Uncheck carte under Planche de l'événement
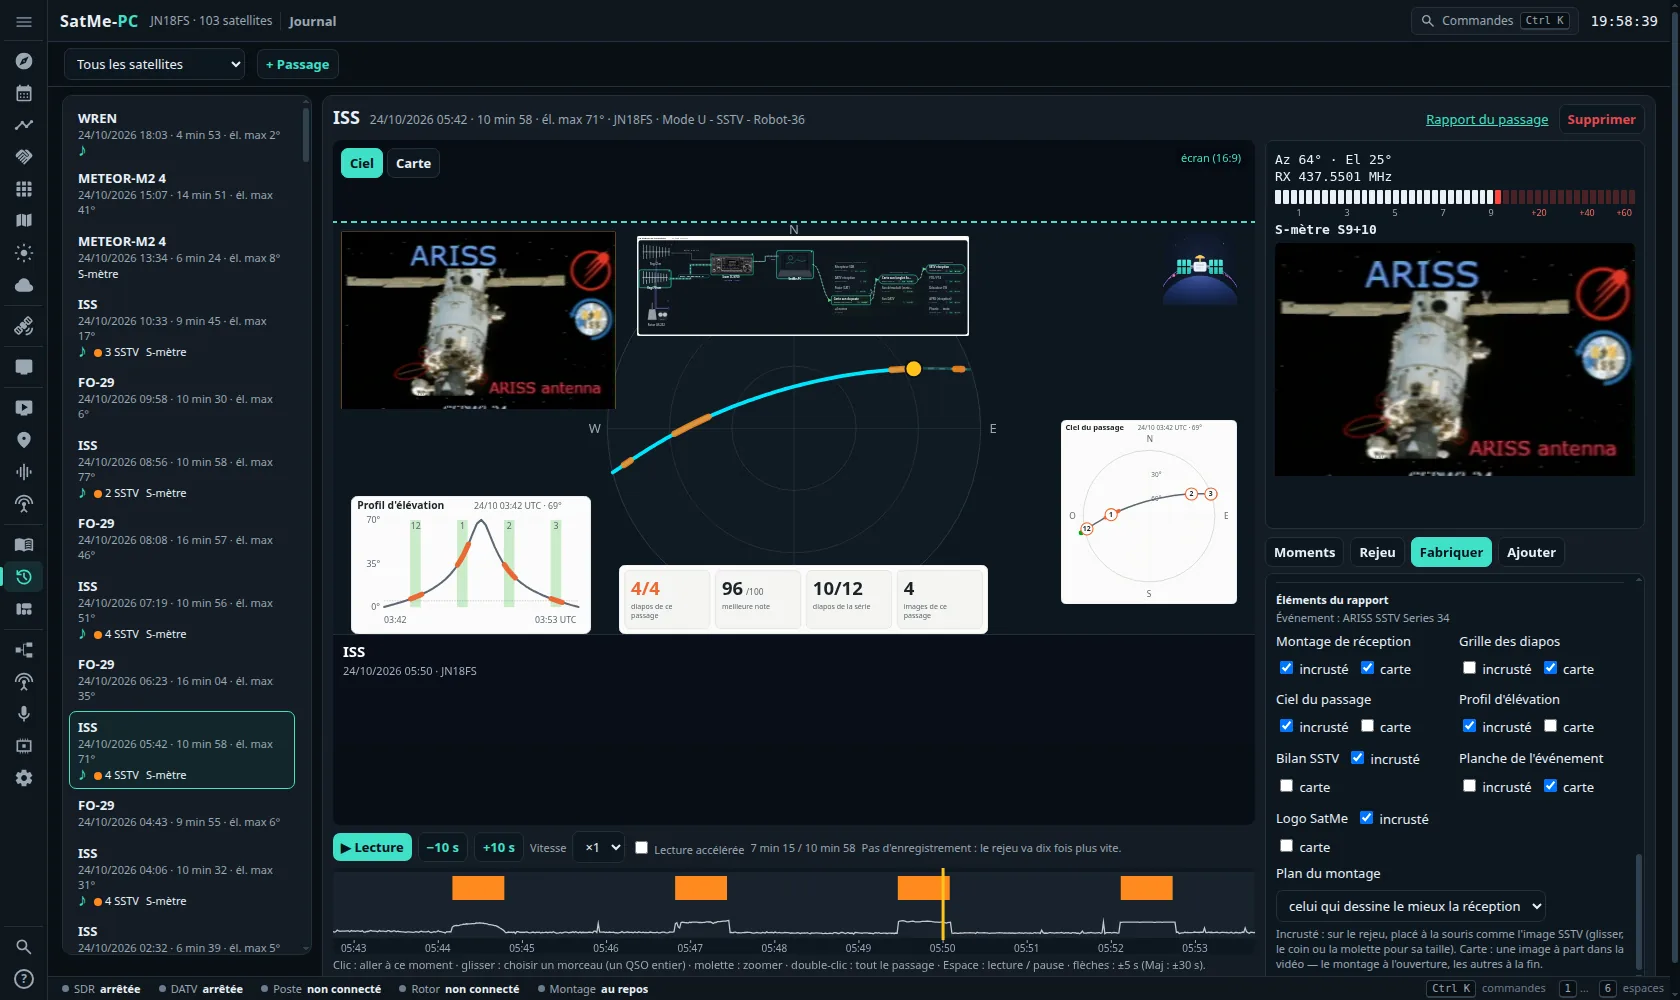1680x1000 pixels. click(1550, 786)
